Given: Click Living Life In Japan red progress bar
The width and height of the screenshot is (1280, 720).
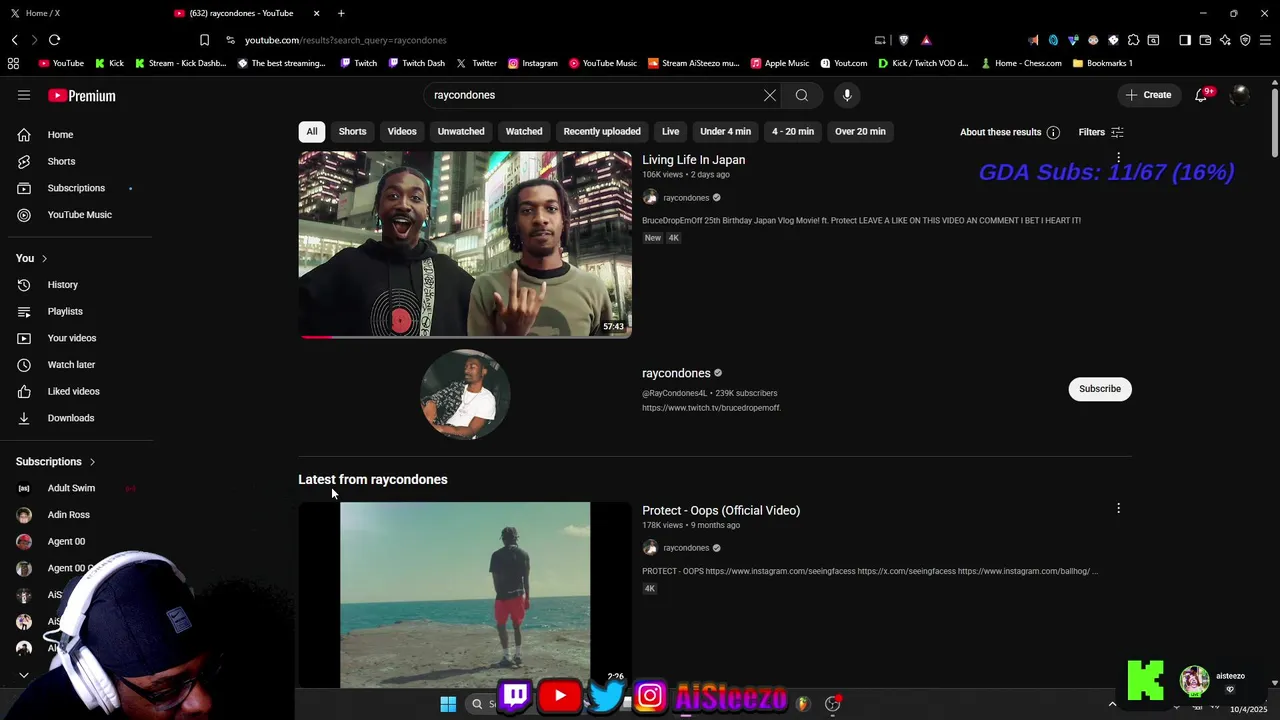Looking at the screenshot, I should [x=318, y=337].
